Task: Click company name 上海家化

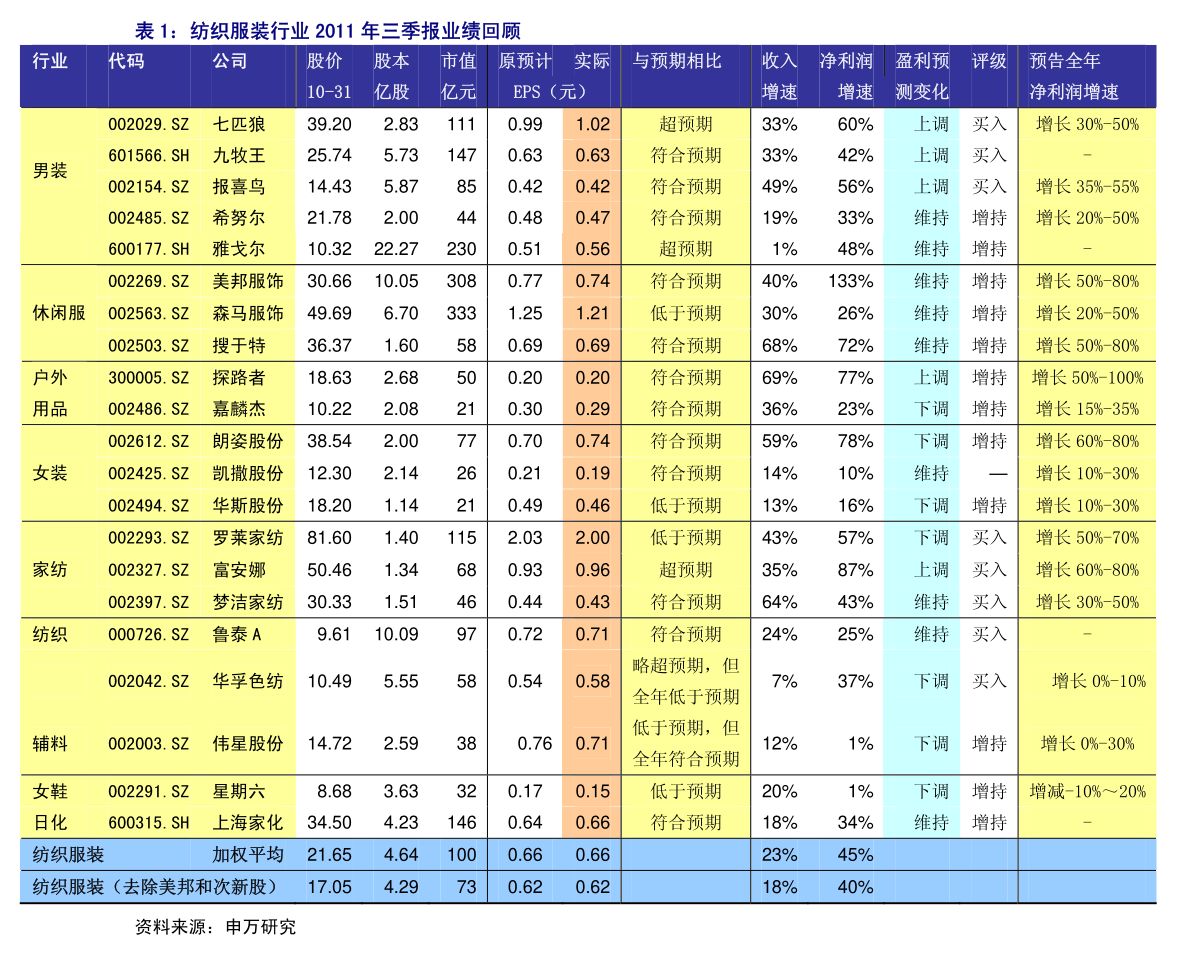Action: [x=248, y=823]
